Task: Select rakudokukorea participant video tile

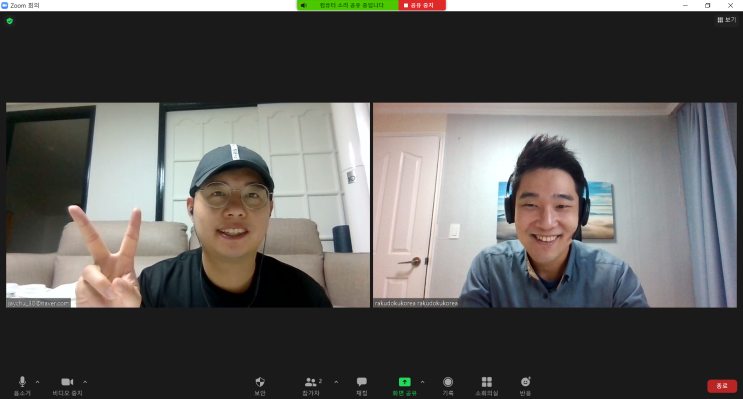Action: pos(555,205)
